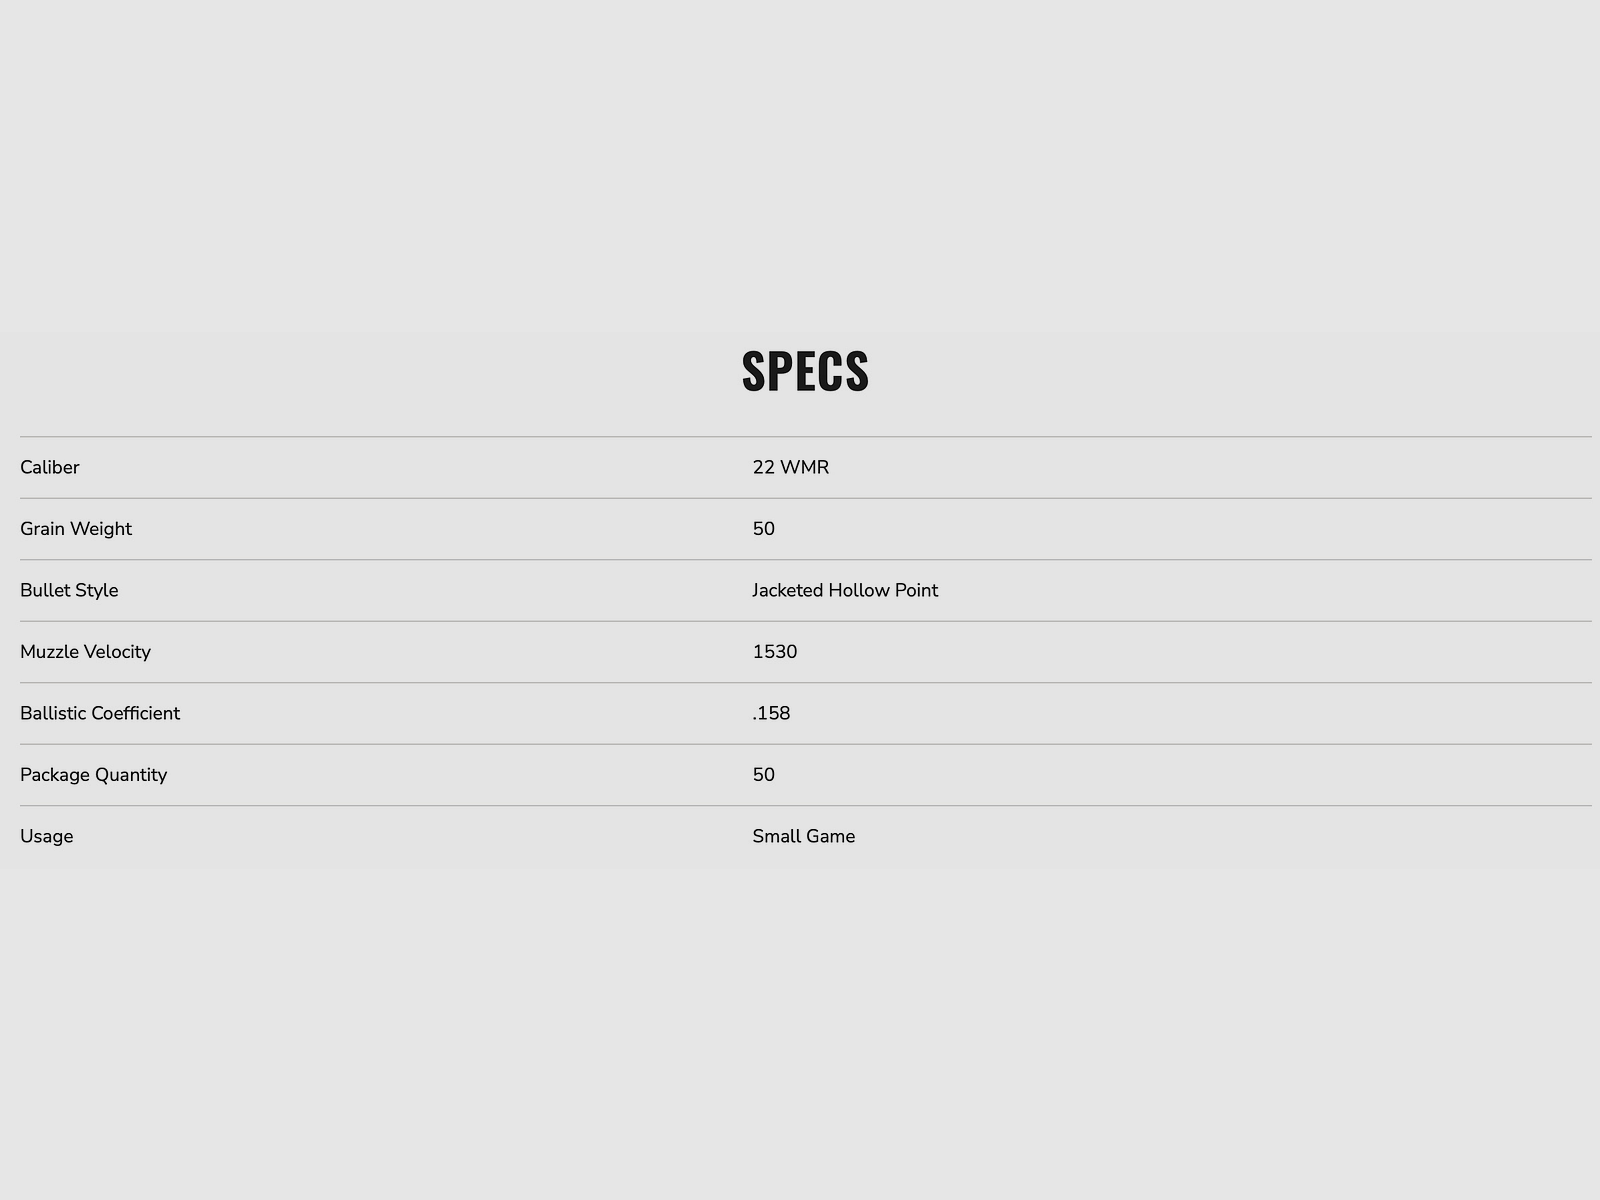The image size is (1600, 1200).
Task: Click the Caliber row label
Action: pos(50,467)
